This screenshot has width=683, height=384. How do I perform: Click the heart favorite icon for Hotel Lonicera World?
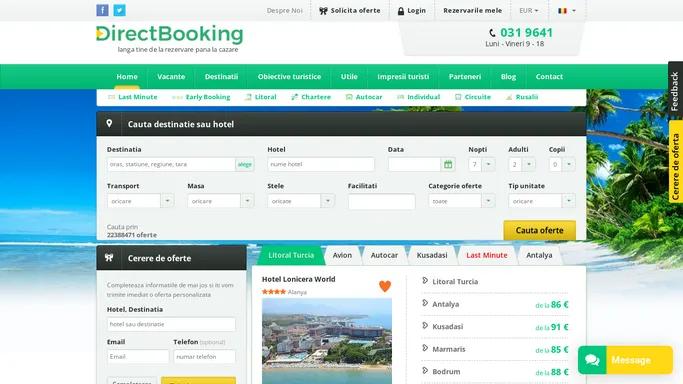pyautogui.click(x=385, y=286)
